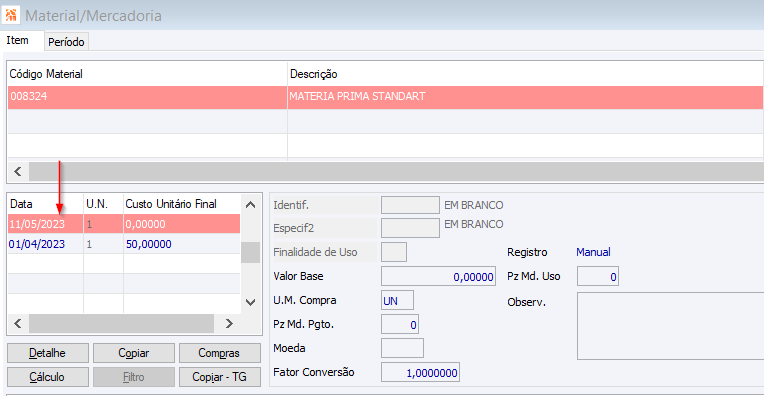Image resolution: width=764 pixels, height=396 pixels.
Task: Run the Cálculo button
Action: (48, 377)
